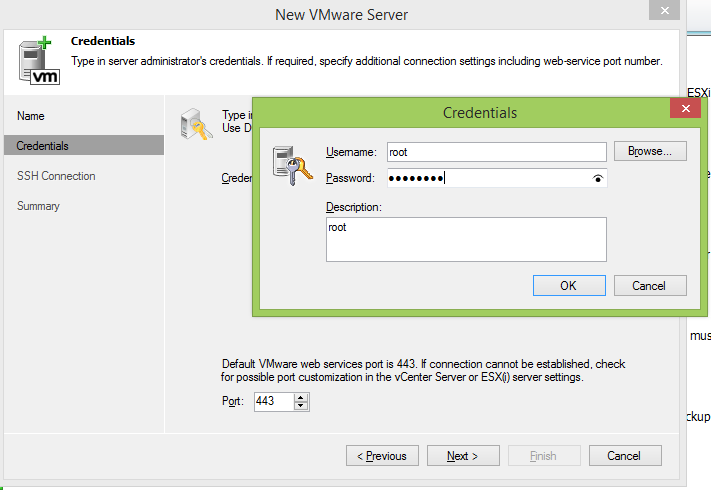Jump to the Summary wizard step

tap(38, 206)
